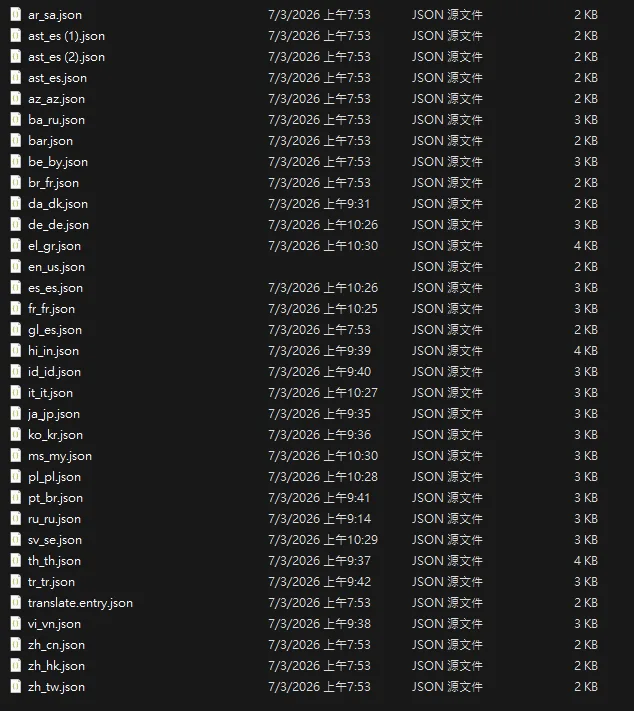The image size is (634, 711).
Task: Click the modified date of sv_se.json
Action: point(322,540)
